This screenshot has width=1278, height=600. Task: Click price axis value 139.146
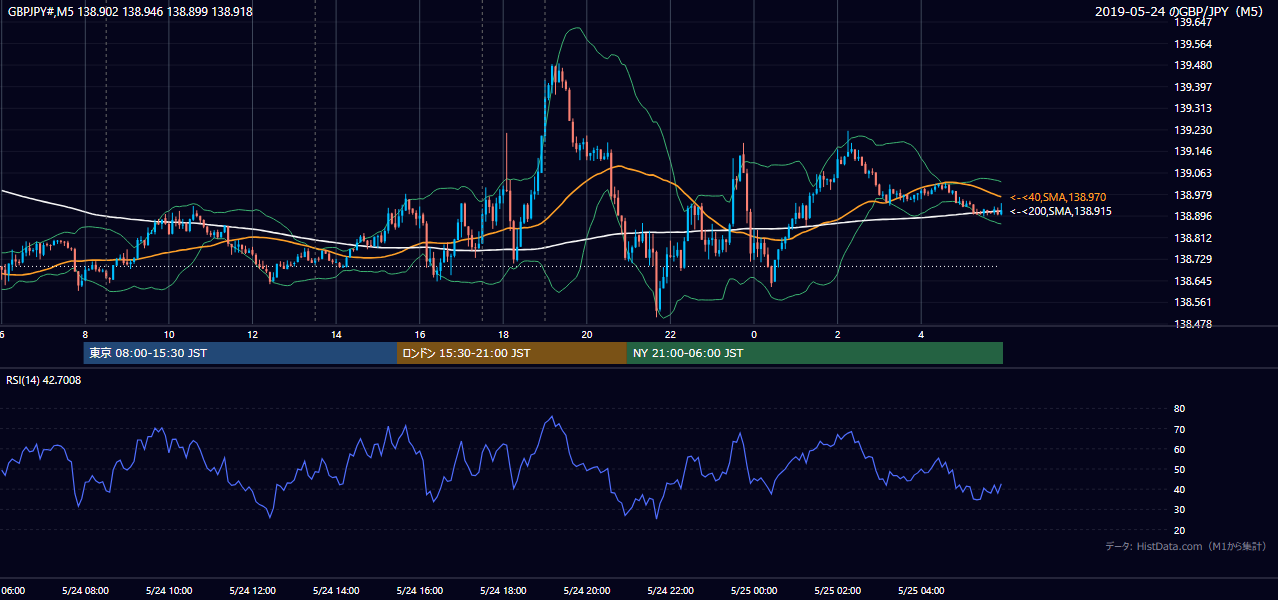pos(1192,152)
